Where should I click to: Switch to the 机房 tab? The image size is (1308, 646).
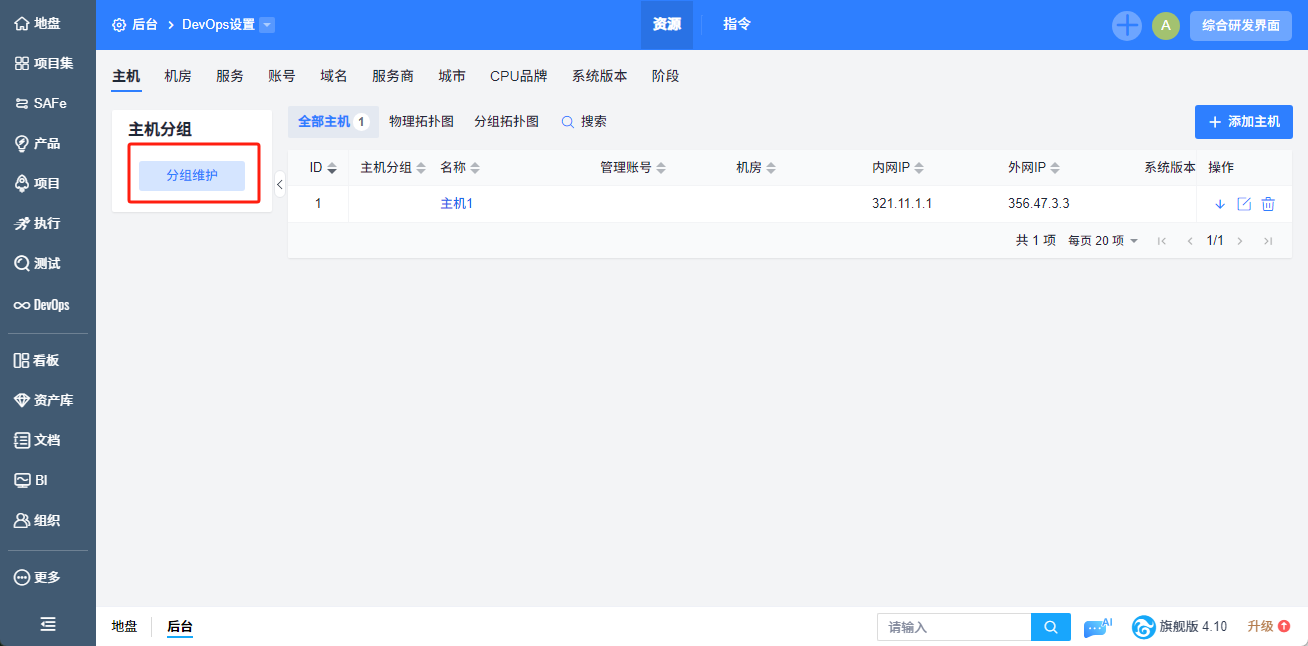[x=178, y=76]
